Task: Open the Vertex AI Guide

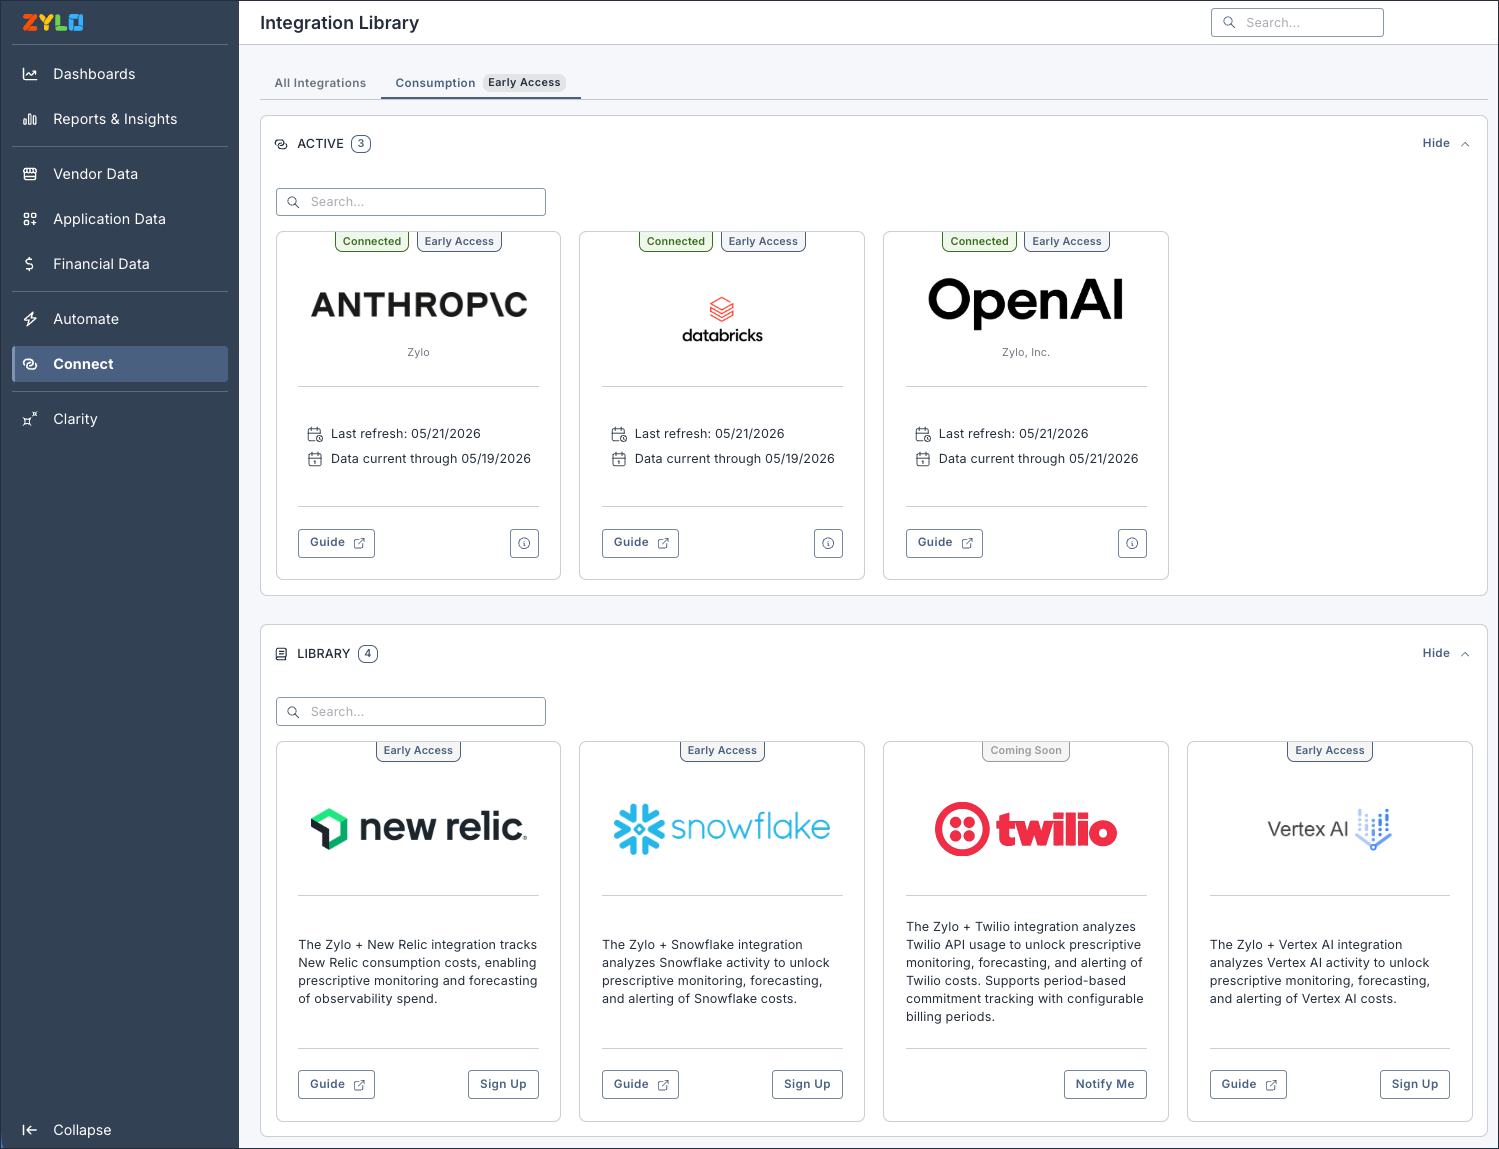Action: 1248,1085
